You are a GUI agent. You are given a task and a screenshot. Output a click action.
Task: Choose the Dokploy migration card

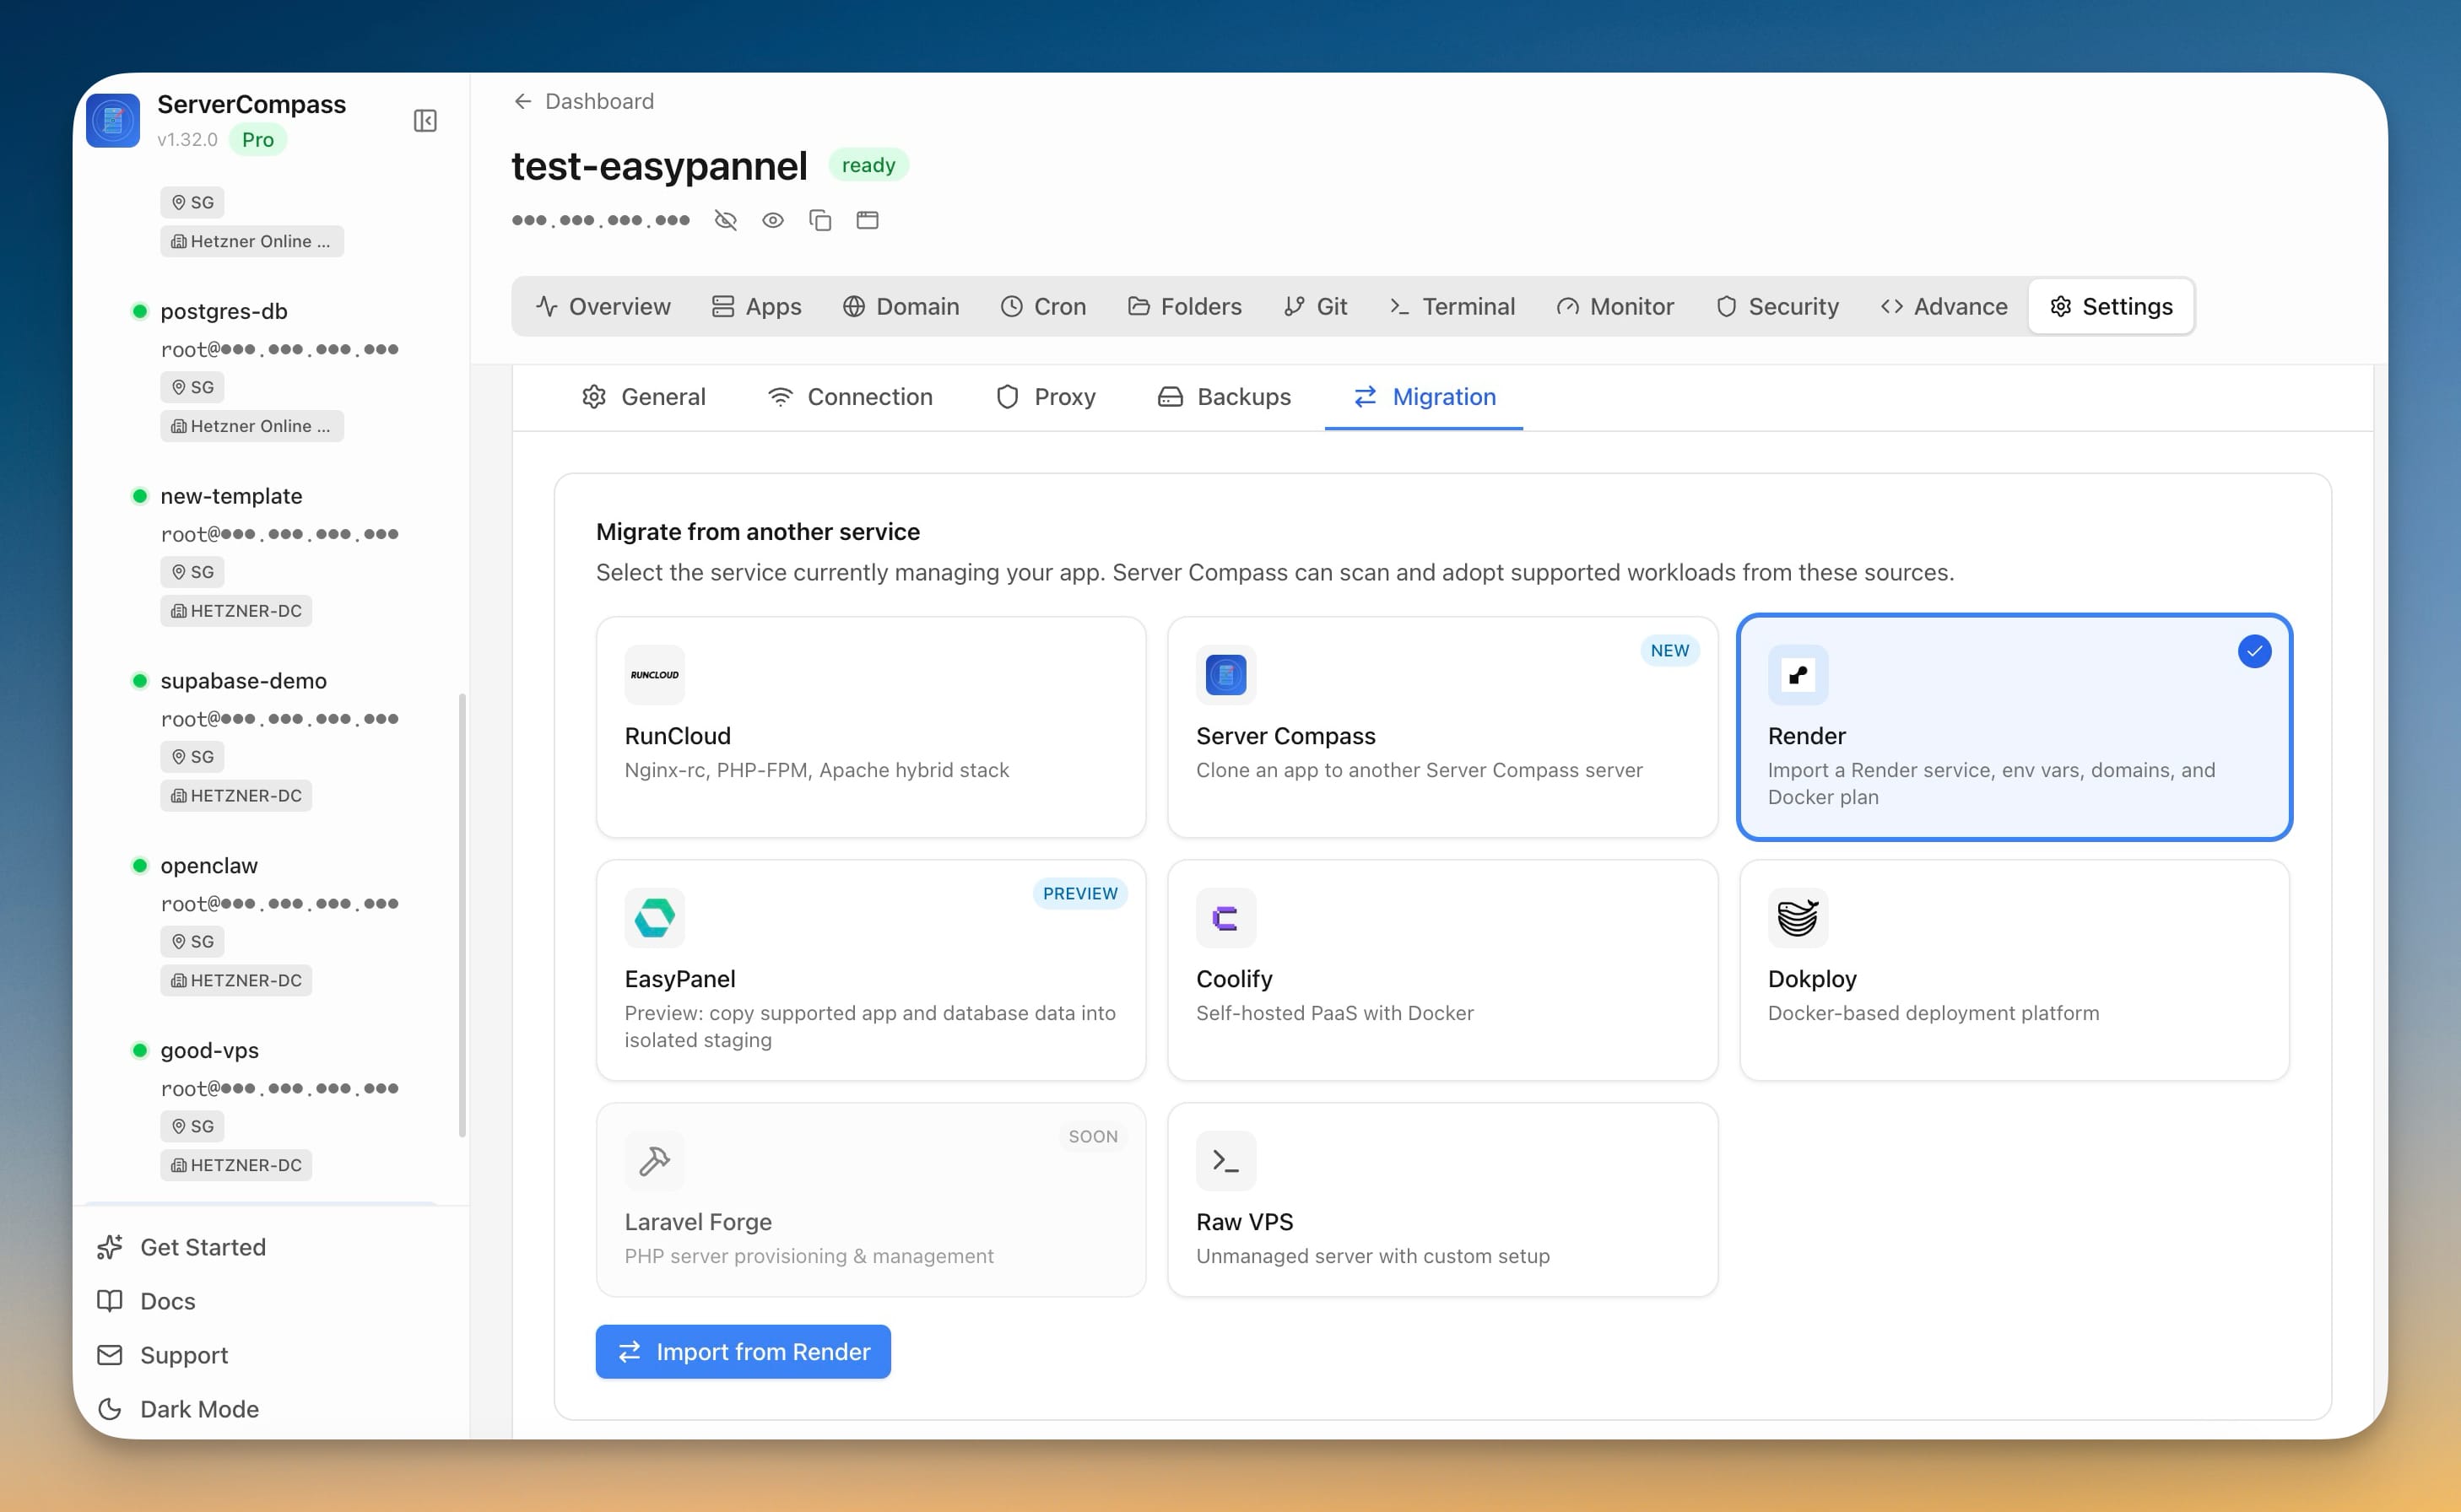(2014, 970)
